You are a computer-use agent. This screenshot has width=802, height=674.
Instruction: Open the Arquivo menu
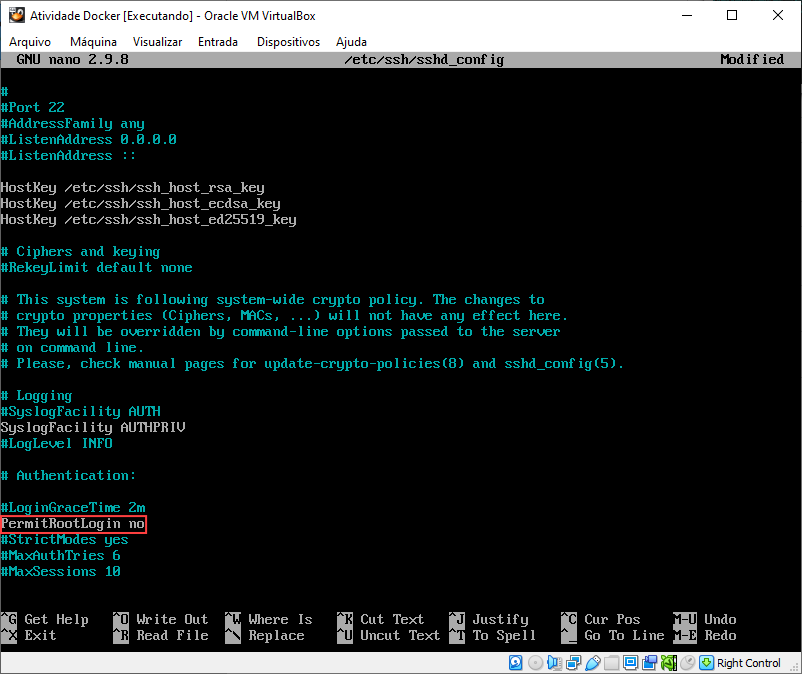click(x=30, y=42)
